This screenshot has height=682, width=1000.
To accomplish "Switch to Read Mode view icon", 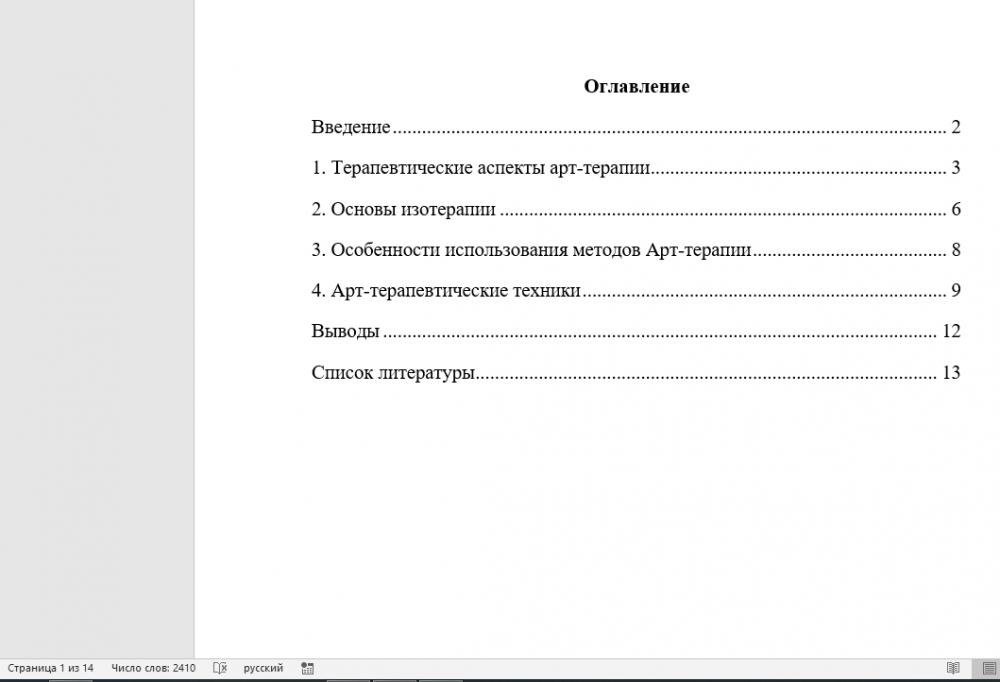I will tap(953, 668).
